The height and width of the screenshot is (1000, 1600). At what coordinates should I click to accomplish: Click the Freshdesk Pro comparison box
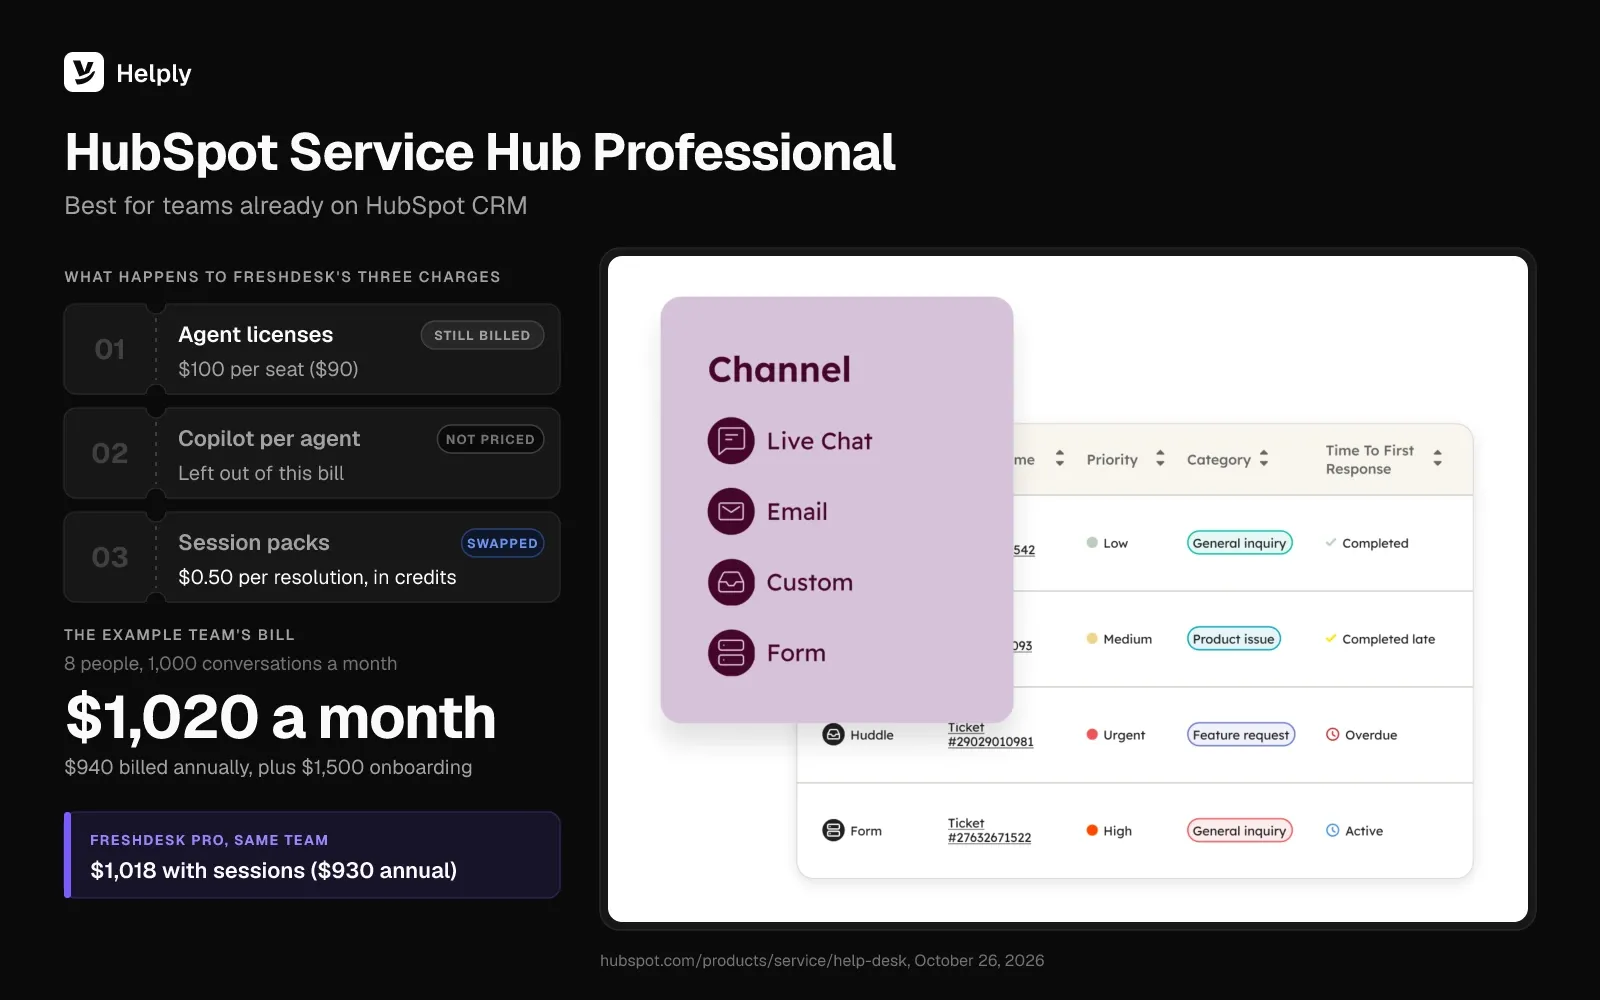[312, 855]
